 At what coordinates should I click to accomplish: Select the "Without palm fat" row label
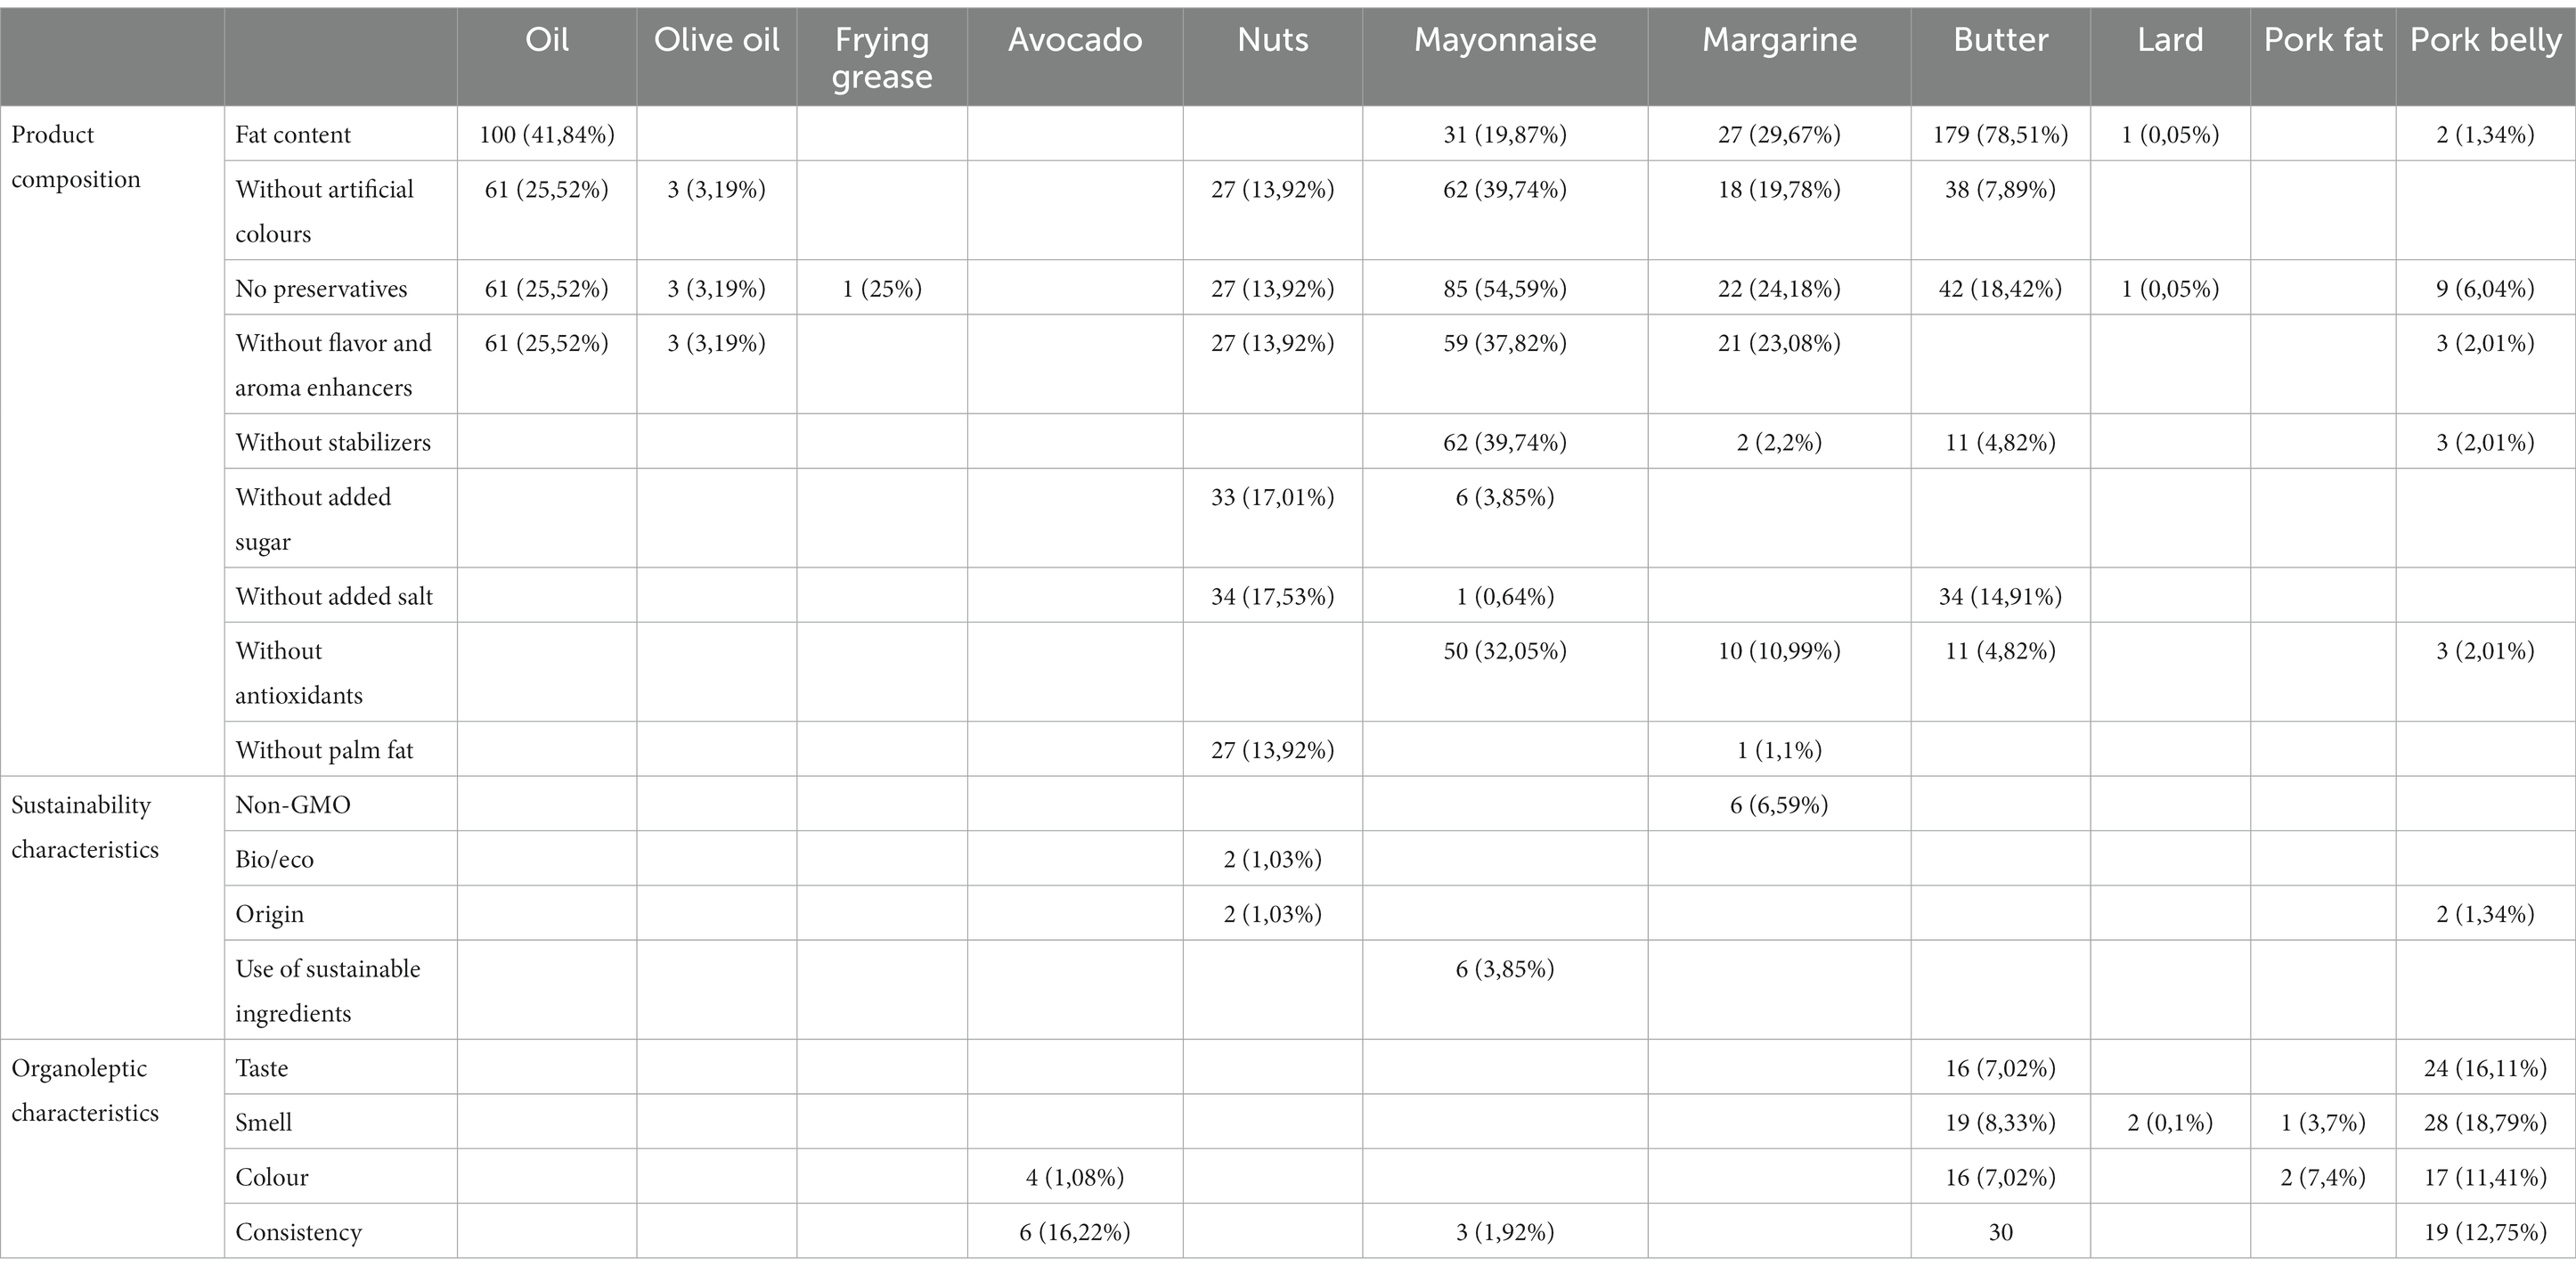coord(324,751)
